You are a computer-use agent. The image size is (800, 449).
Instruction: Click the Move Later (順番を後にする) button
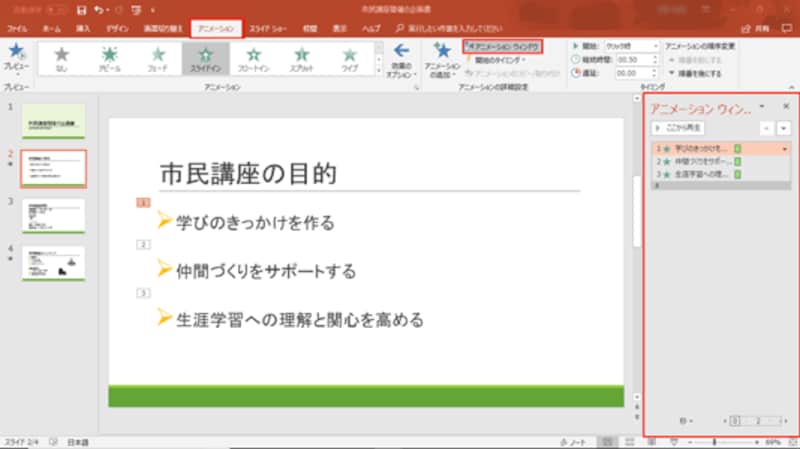click(695, 73)
